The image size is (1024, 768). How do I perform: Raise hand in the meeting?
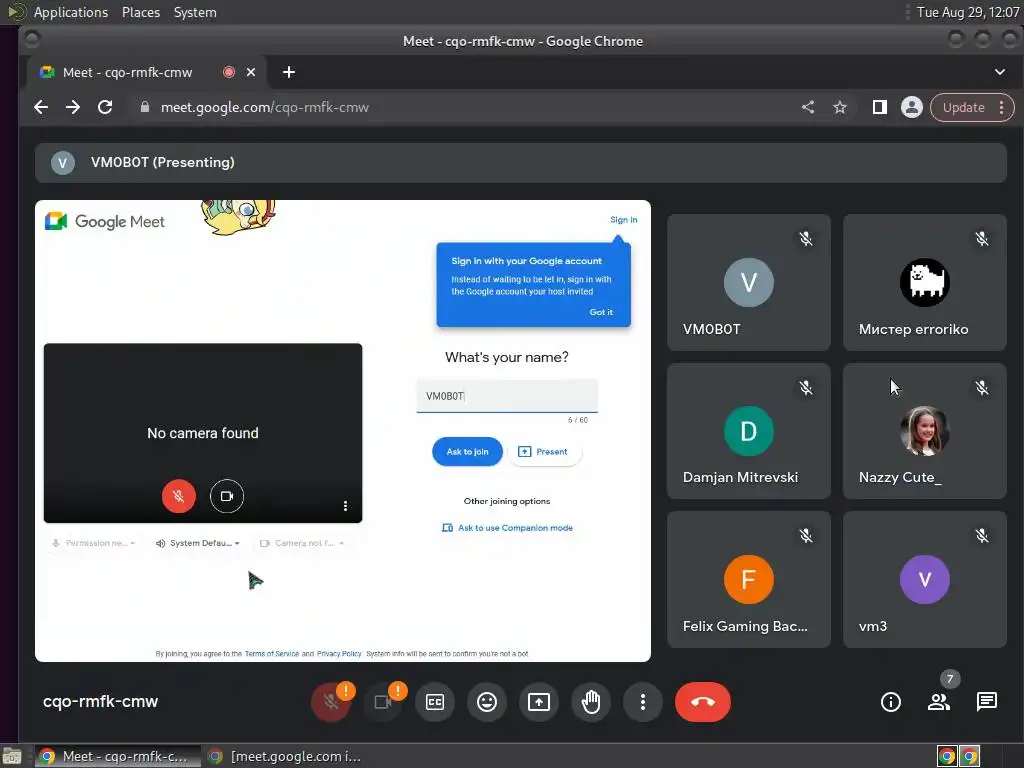click(x=591, y=702)
